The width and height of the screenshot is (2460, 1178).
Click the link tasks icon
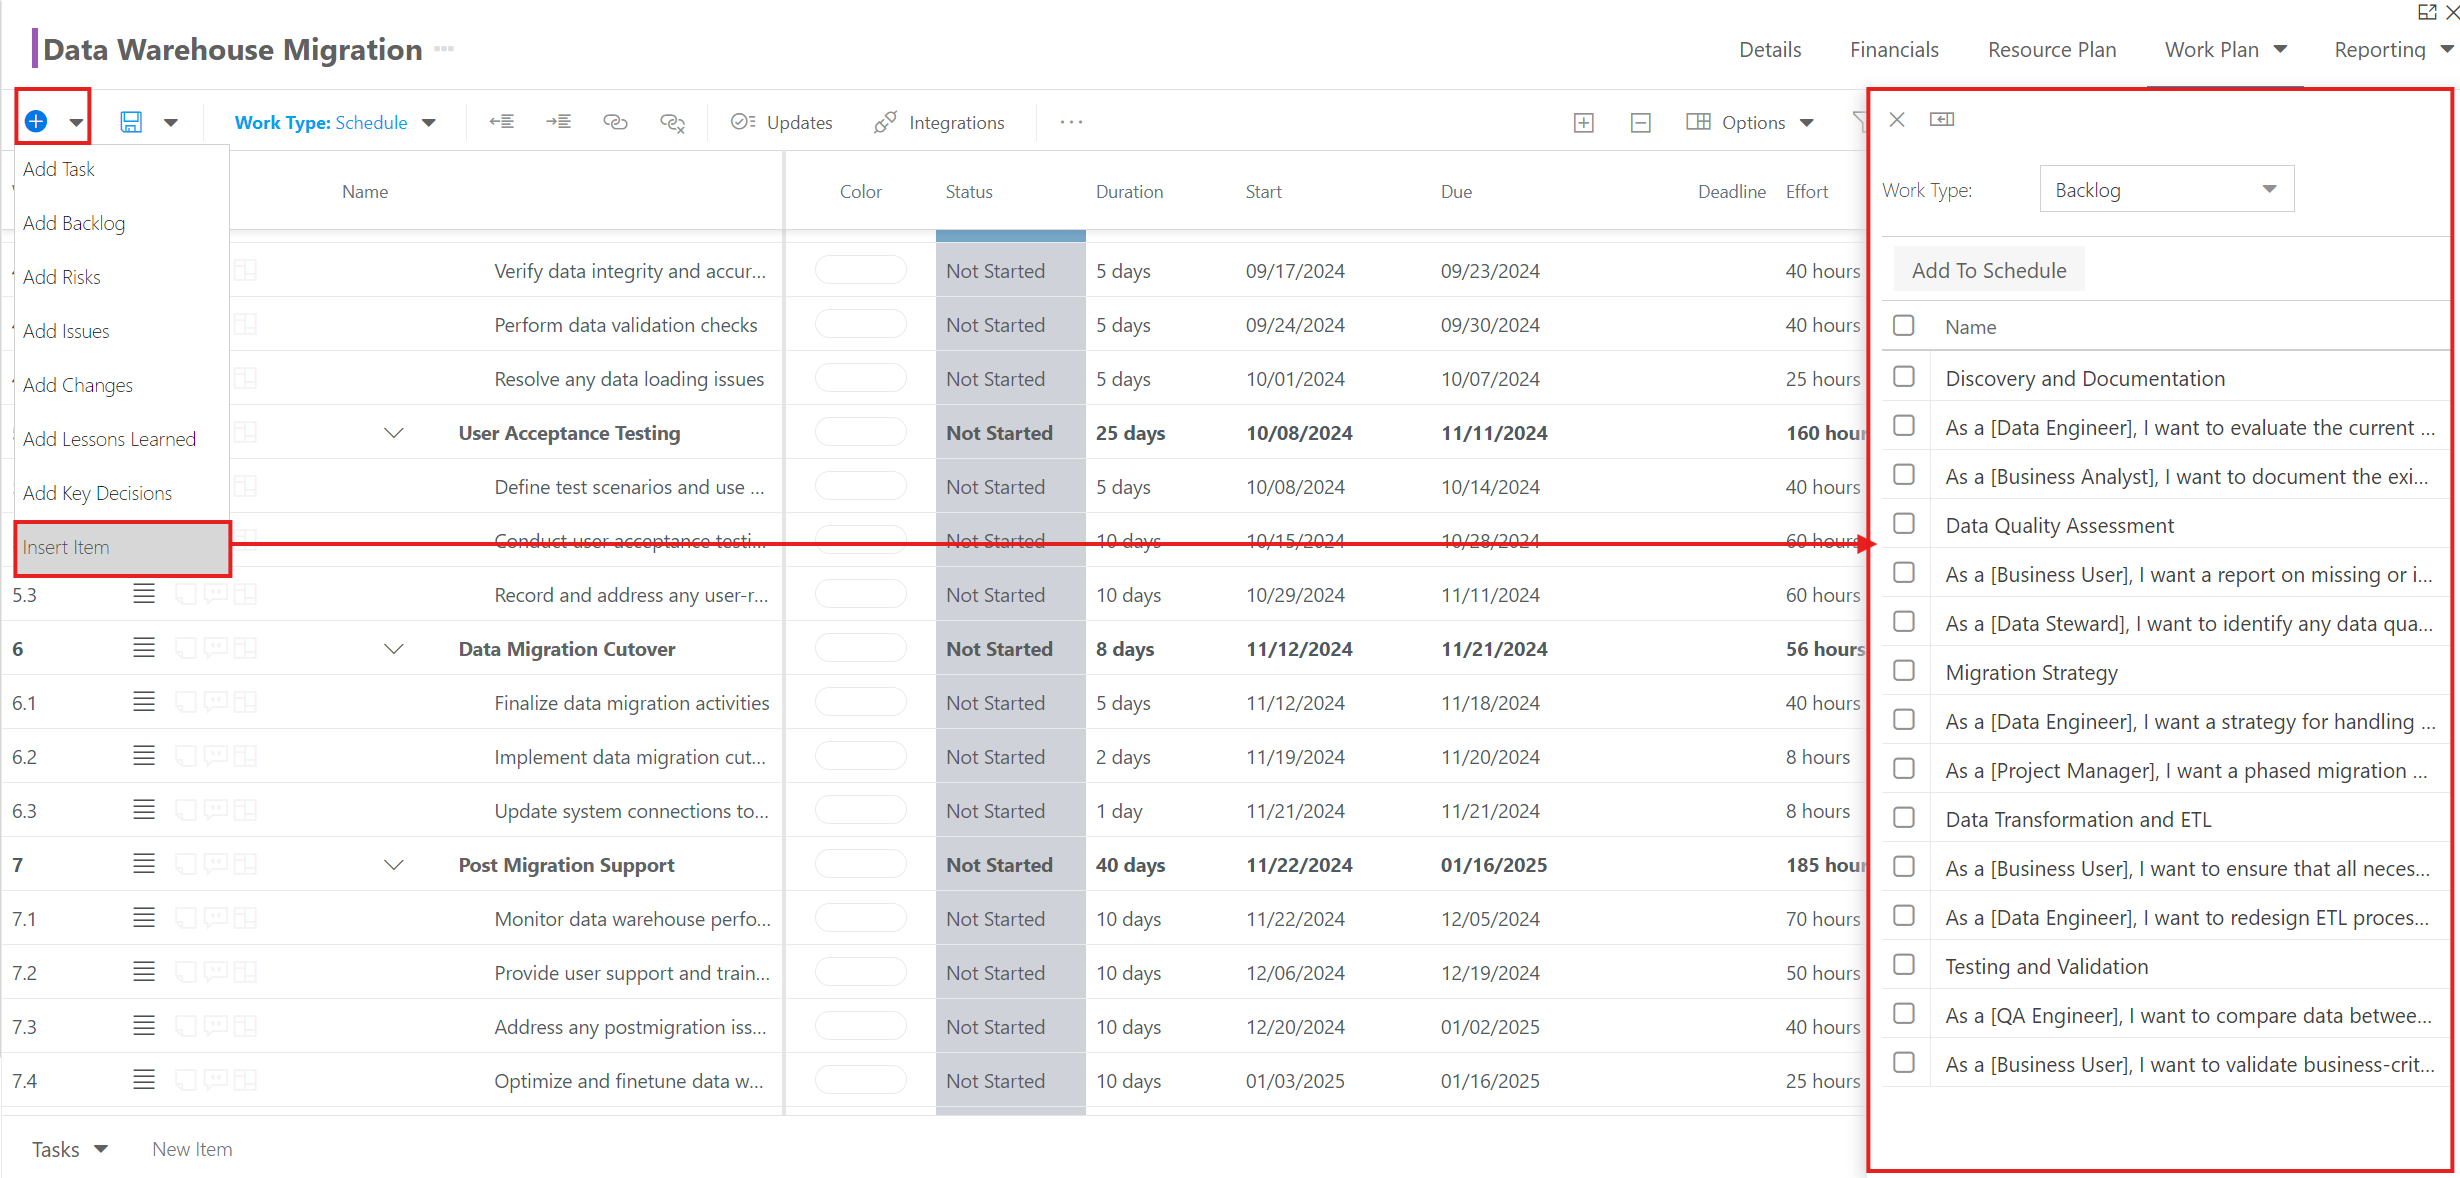pos(615,122)
